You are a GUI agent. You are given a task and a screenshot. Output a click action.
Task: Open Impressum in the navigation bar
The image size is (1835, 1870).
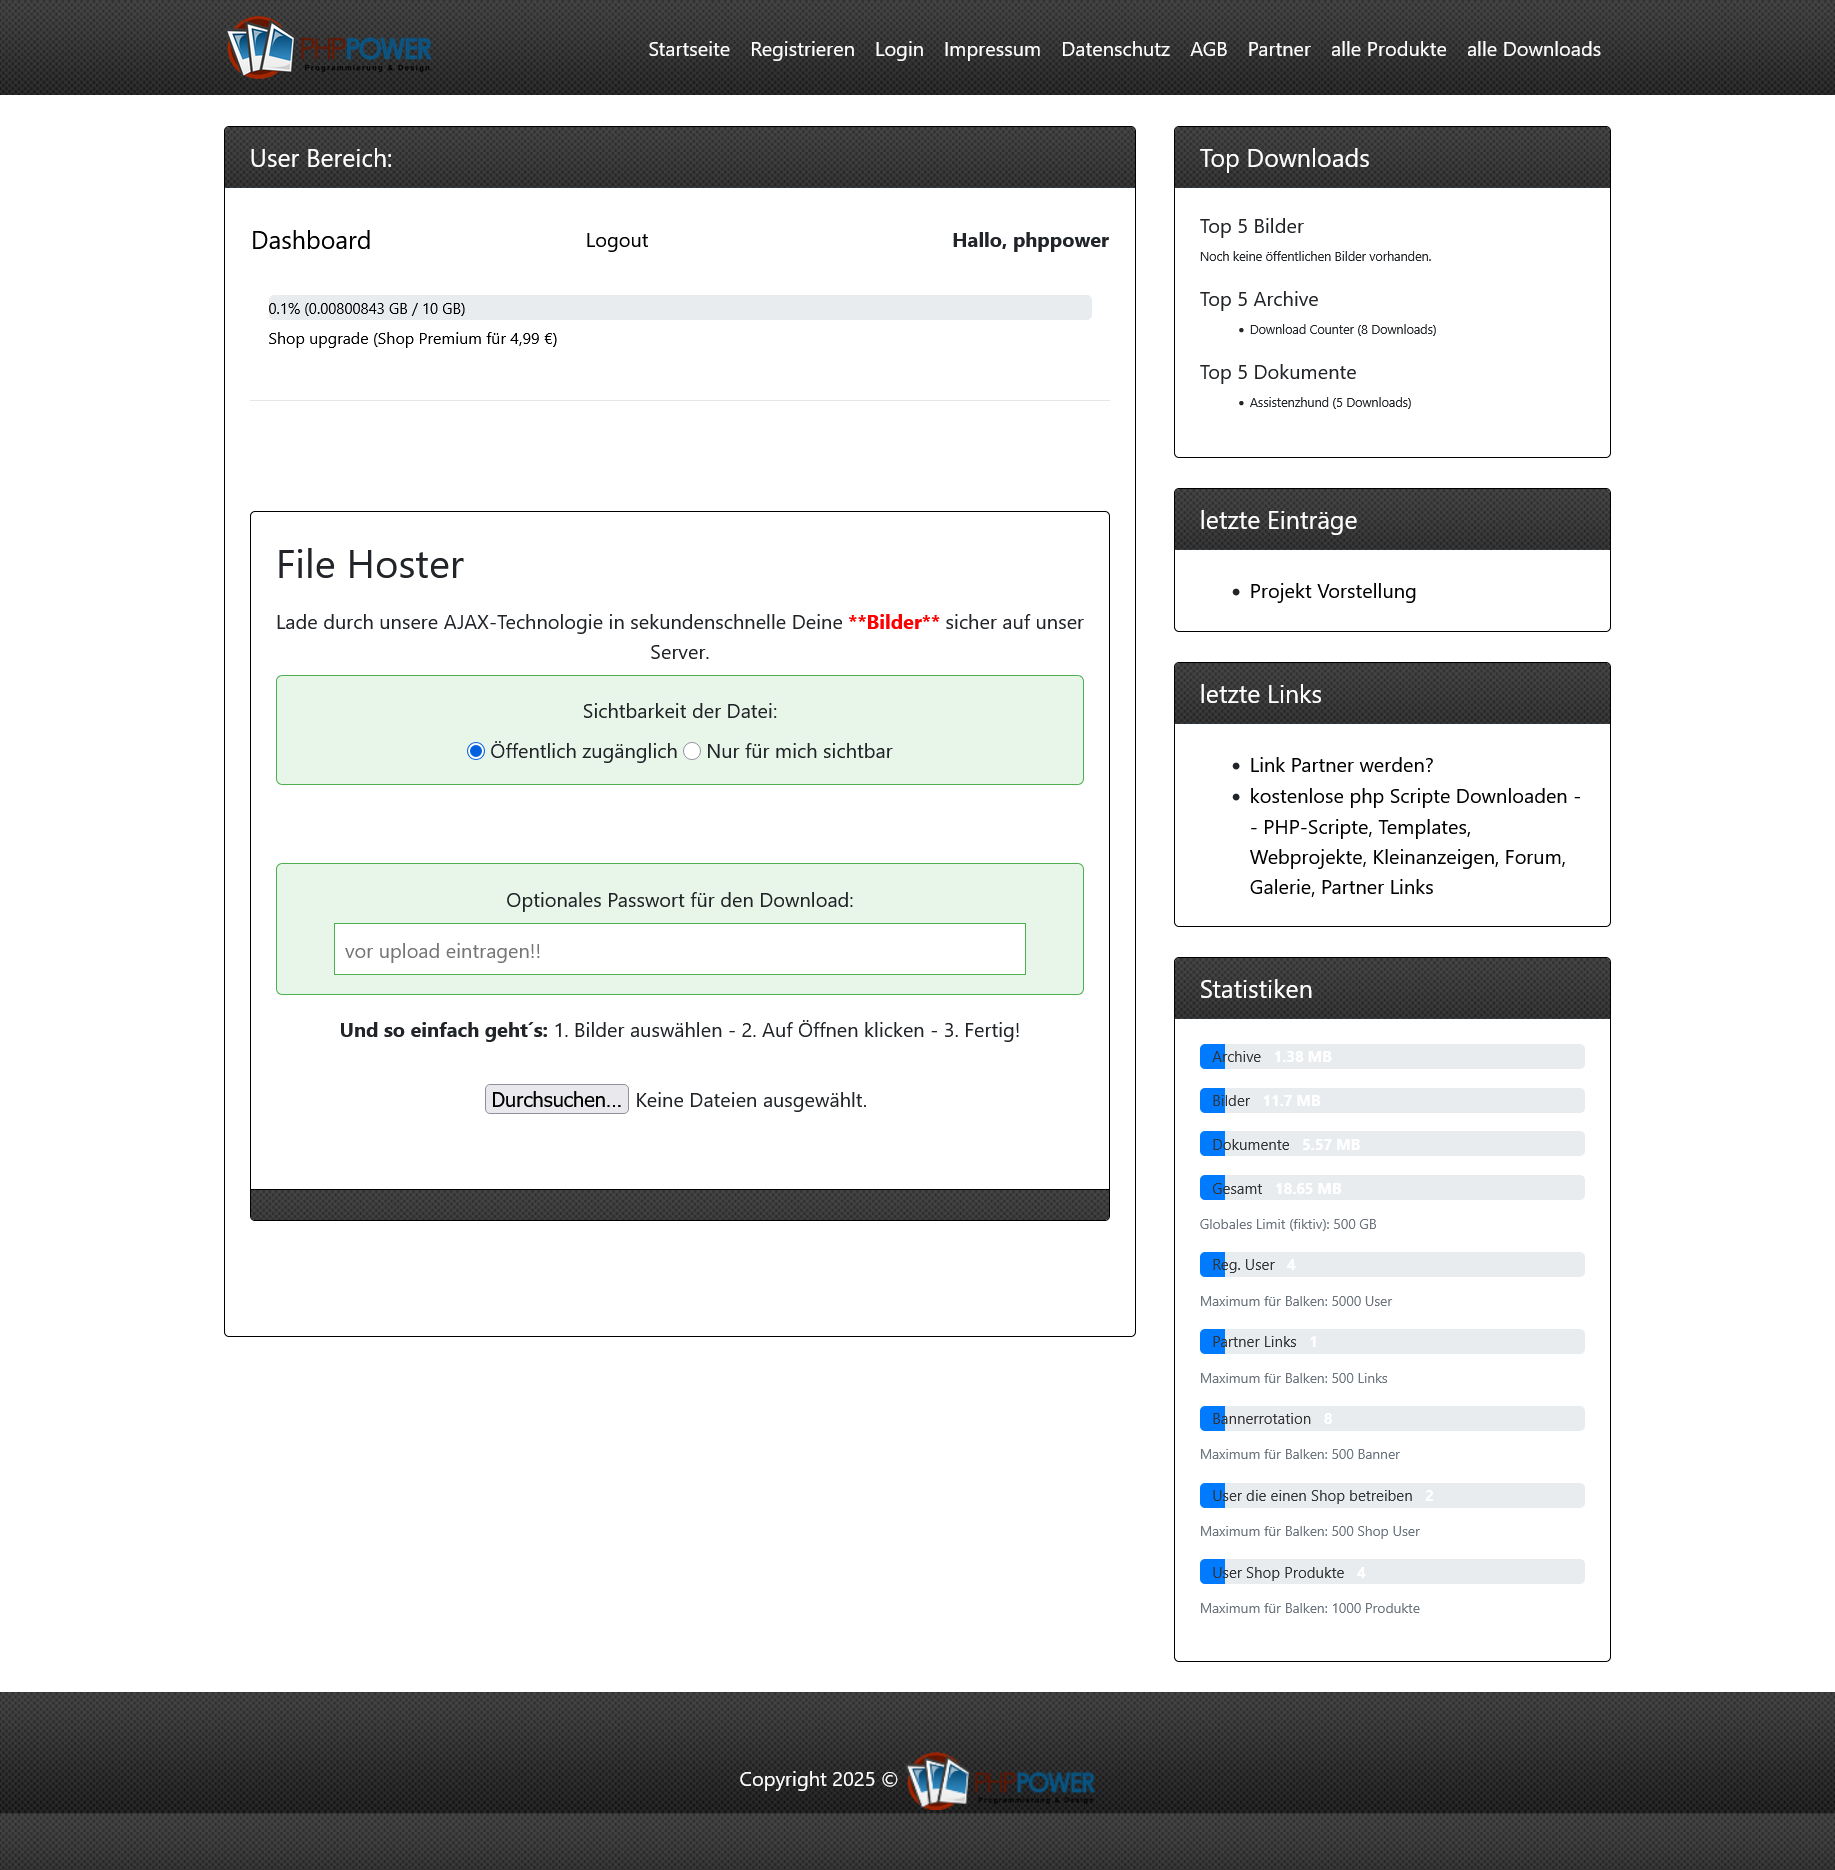[991, 49]
